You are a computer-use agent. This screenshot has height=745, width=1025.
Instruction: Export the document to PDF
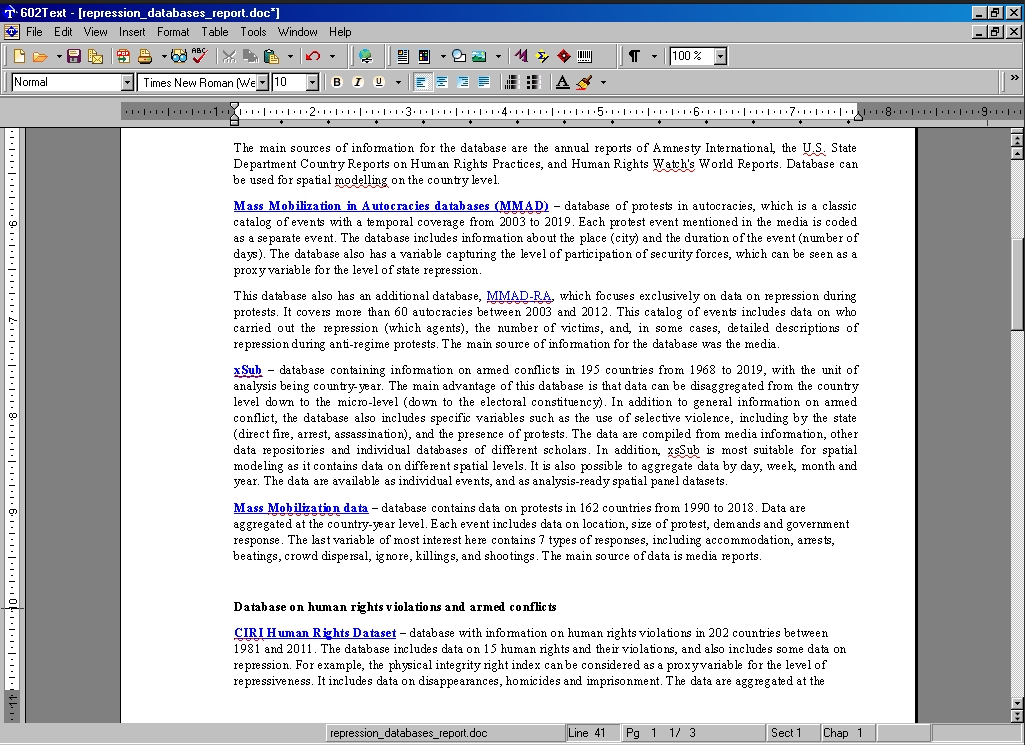click(123, 56)
